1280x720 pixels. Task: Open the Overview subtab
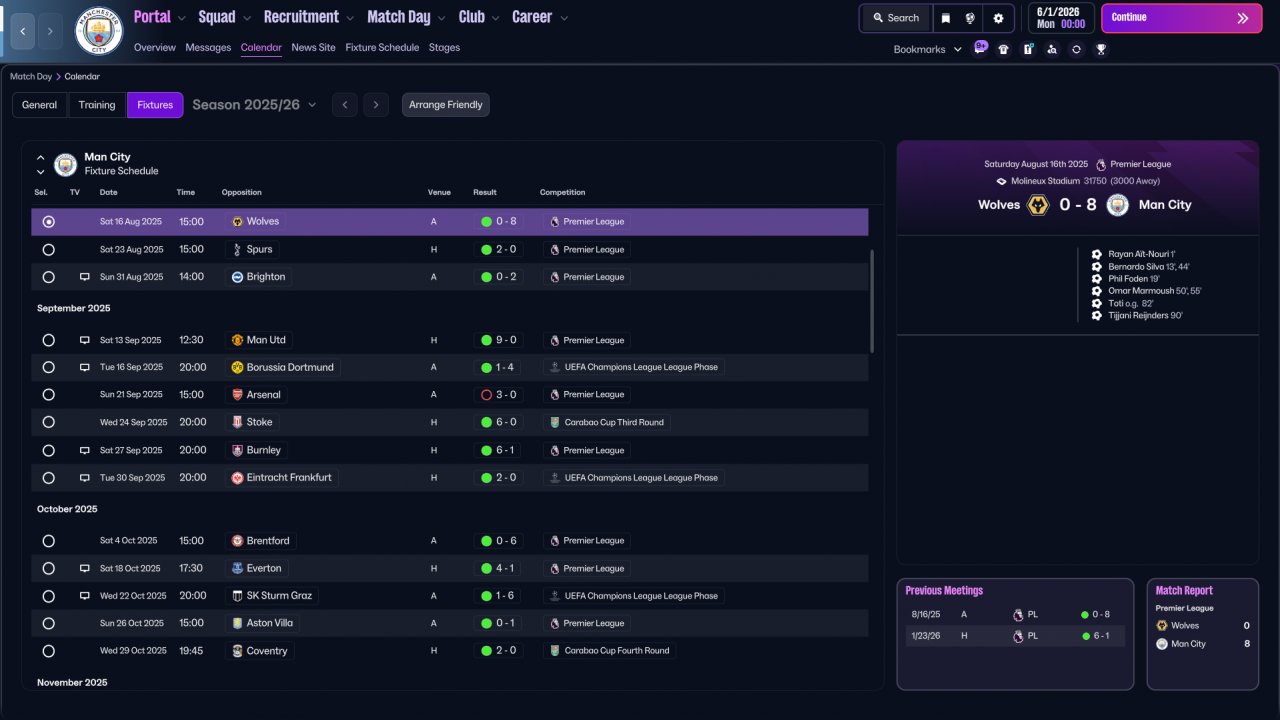tap(154, 47)
